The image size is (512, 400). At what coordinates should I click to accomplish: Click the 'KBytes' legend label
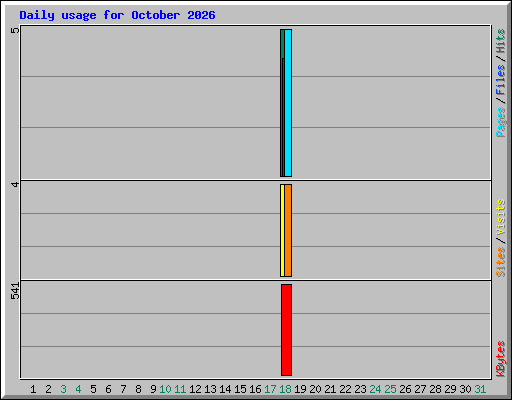tap(501, 359)
